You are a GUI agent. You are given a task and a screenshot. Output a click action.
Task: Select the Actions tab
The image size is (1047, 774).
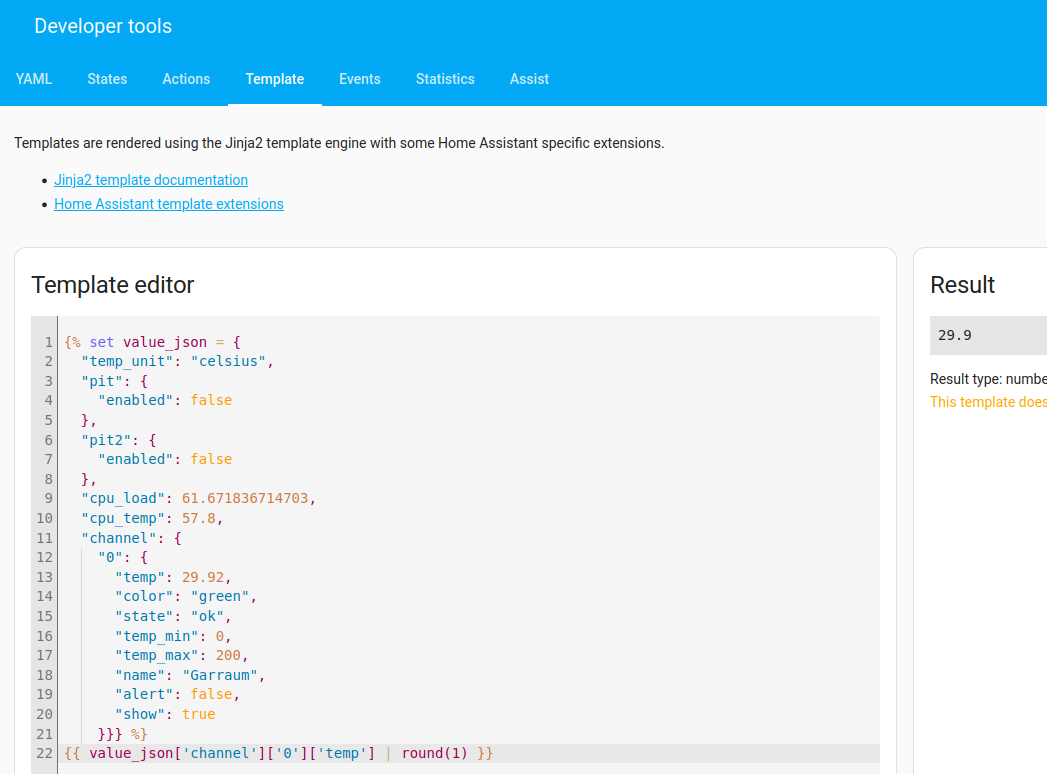pyautogui.click(x=186, y=79)
